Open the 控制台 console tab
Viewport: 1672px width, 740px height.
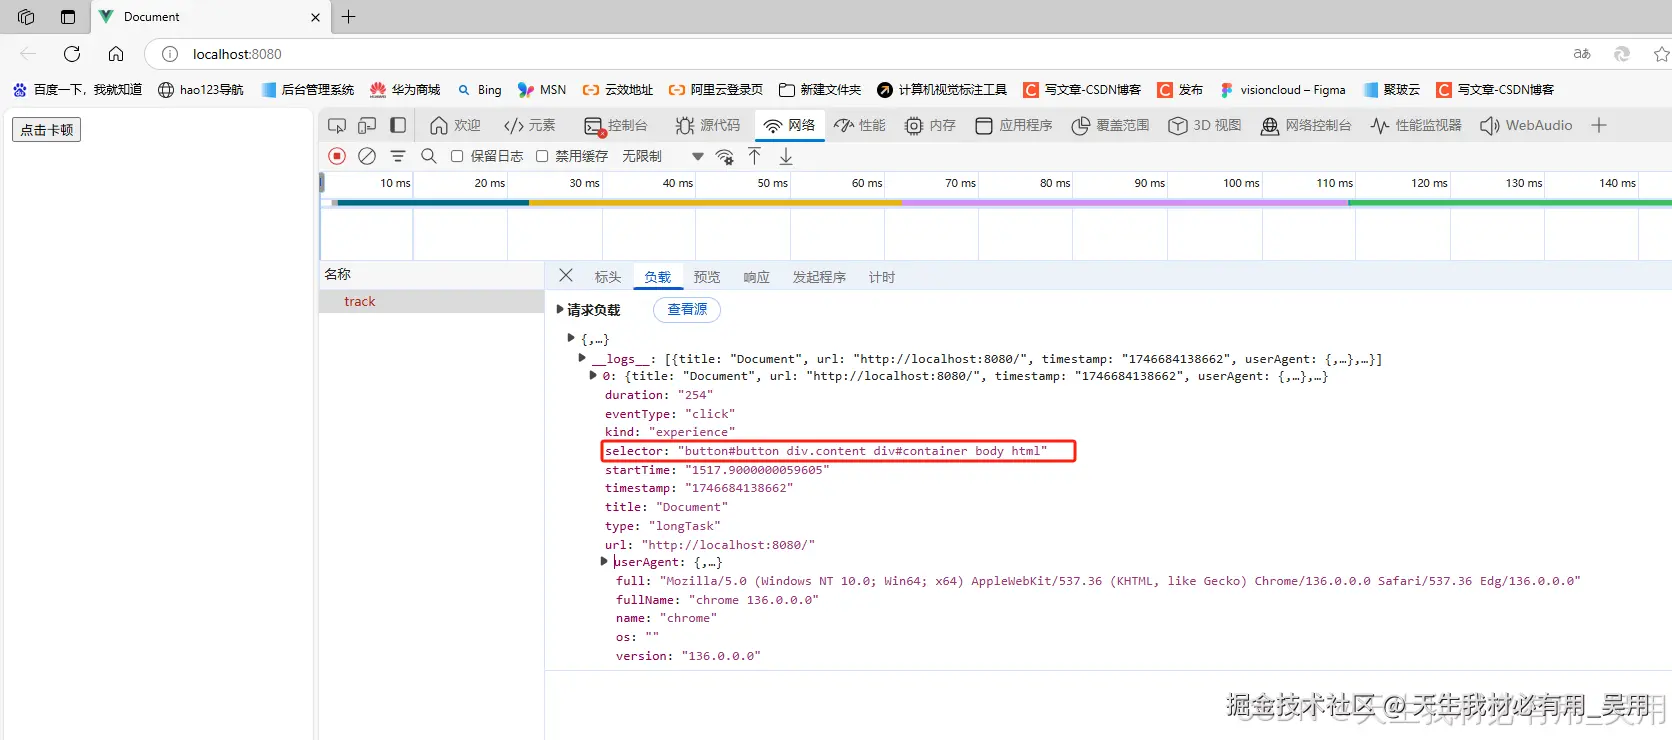(x=615, y=126)
